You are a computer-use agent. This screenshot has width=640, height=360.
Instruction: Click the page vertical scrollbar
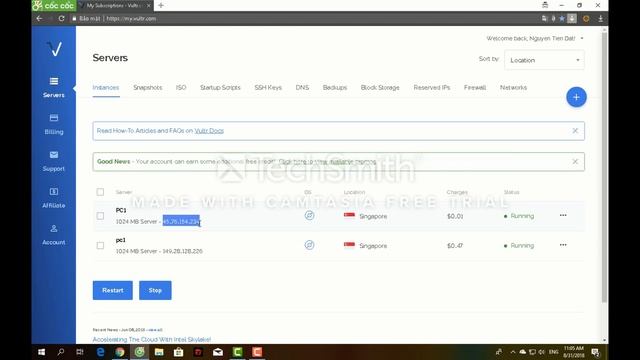[604, 167]
